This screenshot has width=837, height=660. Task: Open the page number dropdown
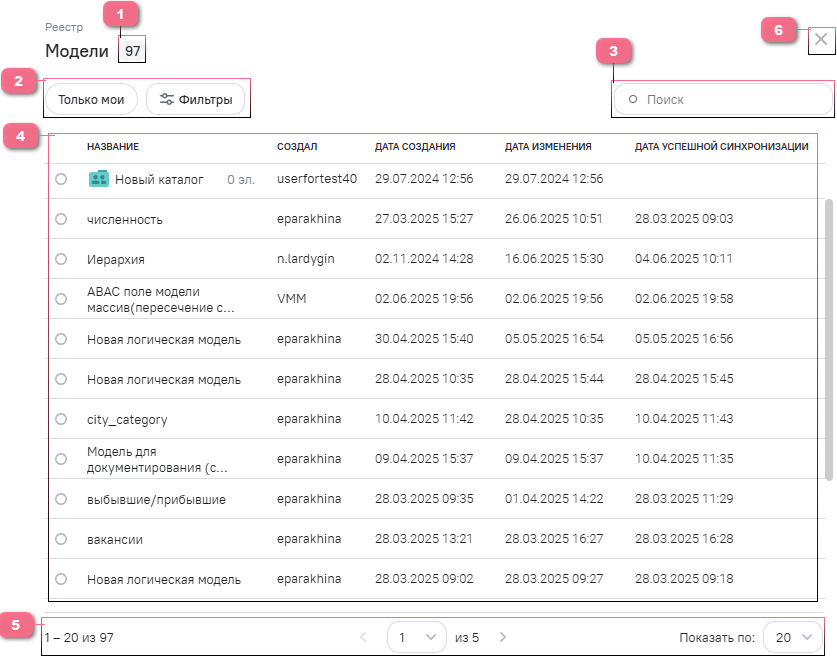click(416, 637)
